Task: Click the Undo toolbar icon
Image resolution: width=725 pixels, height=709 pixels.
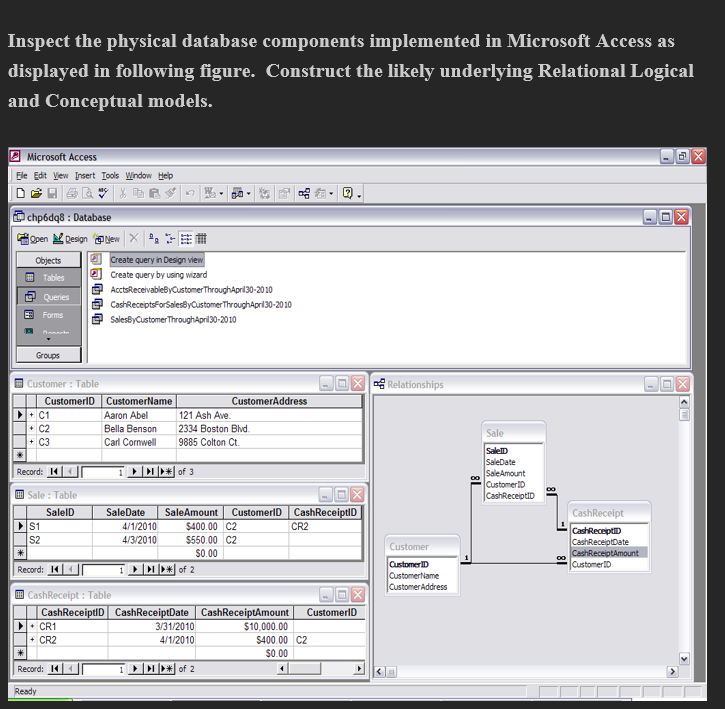Action: [190, 193]
